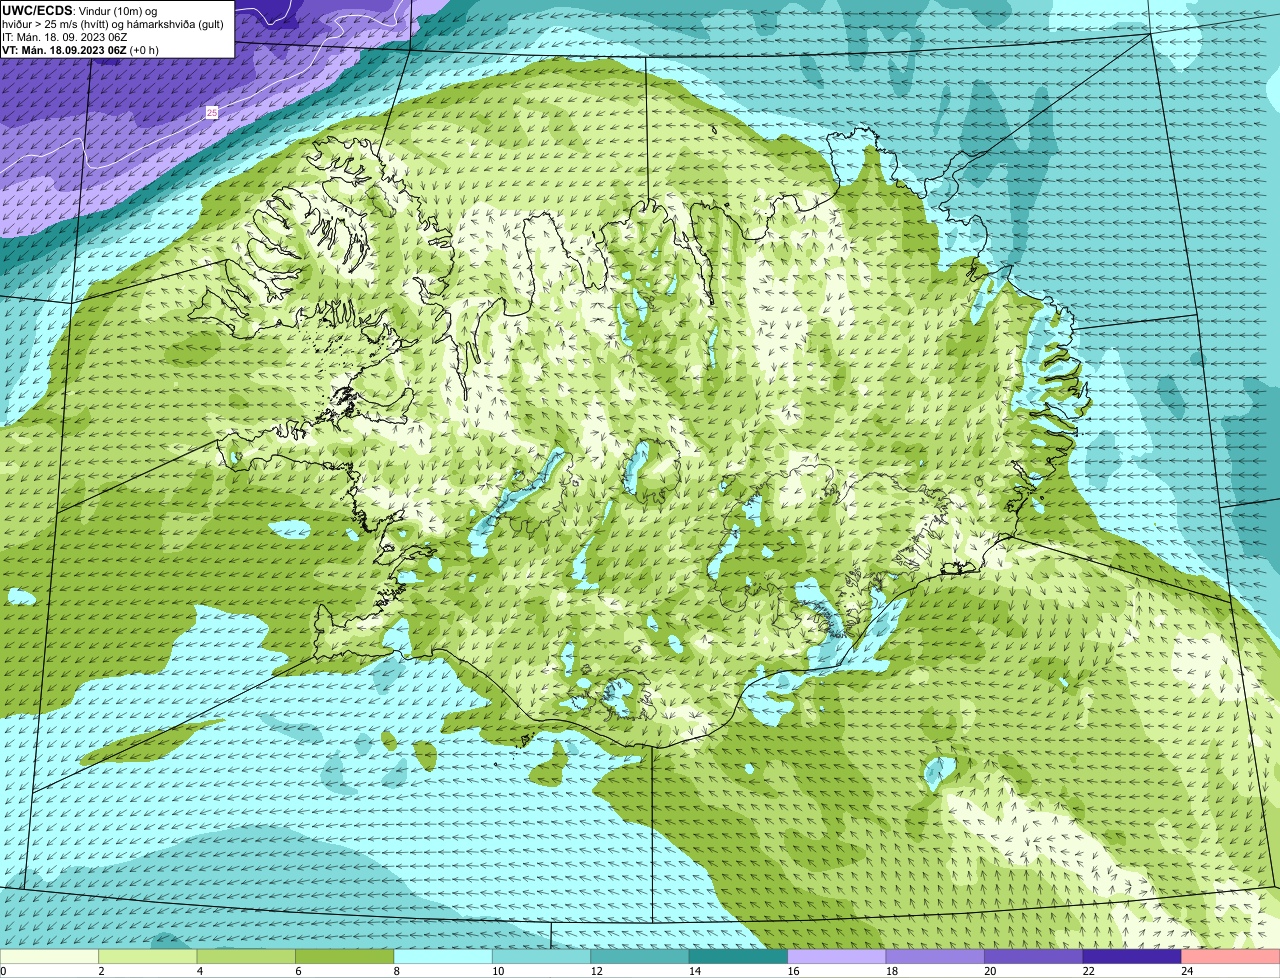Screen dimensions: 1280x978
Task: Click the 18–20 m/s purple legend swatch
Action: 936,957
